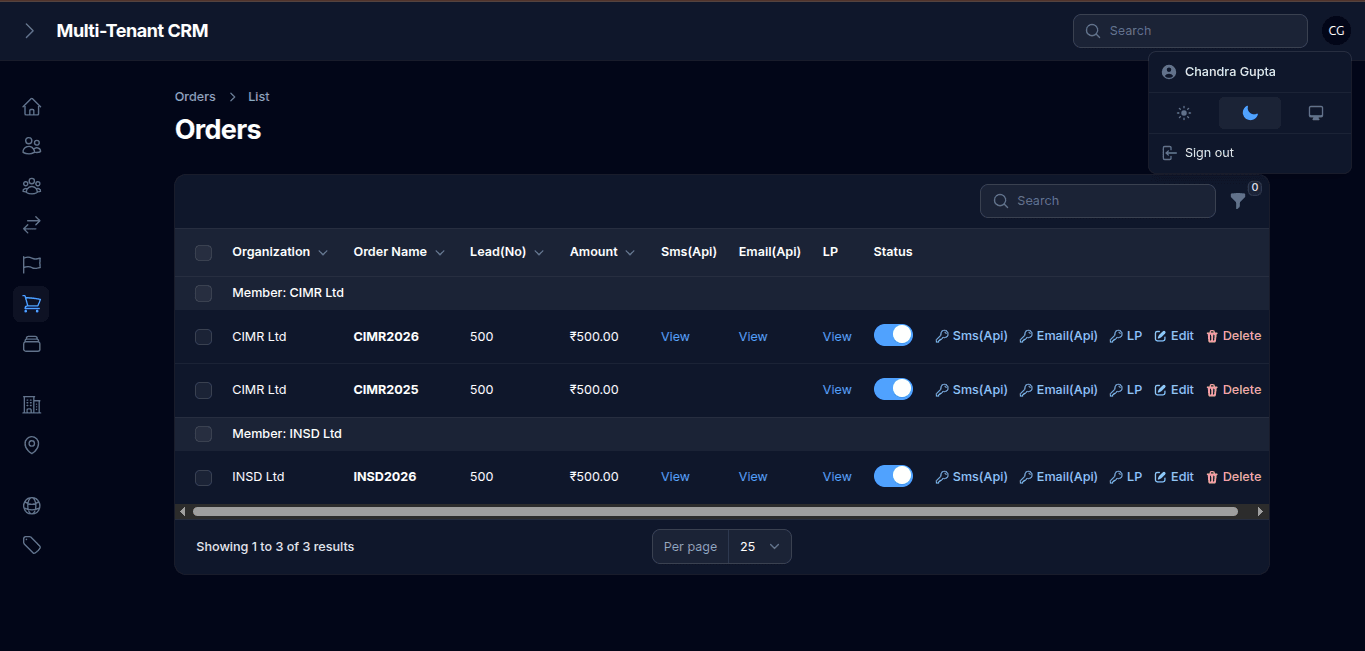1365x651 pixels.
Task: Open the table filter funnel icon
Action: 1238,201
